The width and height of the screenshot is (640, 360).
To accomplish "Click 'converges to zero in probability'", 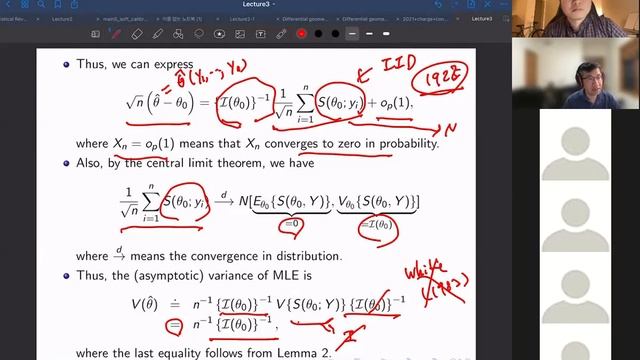I will [351, 144].
